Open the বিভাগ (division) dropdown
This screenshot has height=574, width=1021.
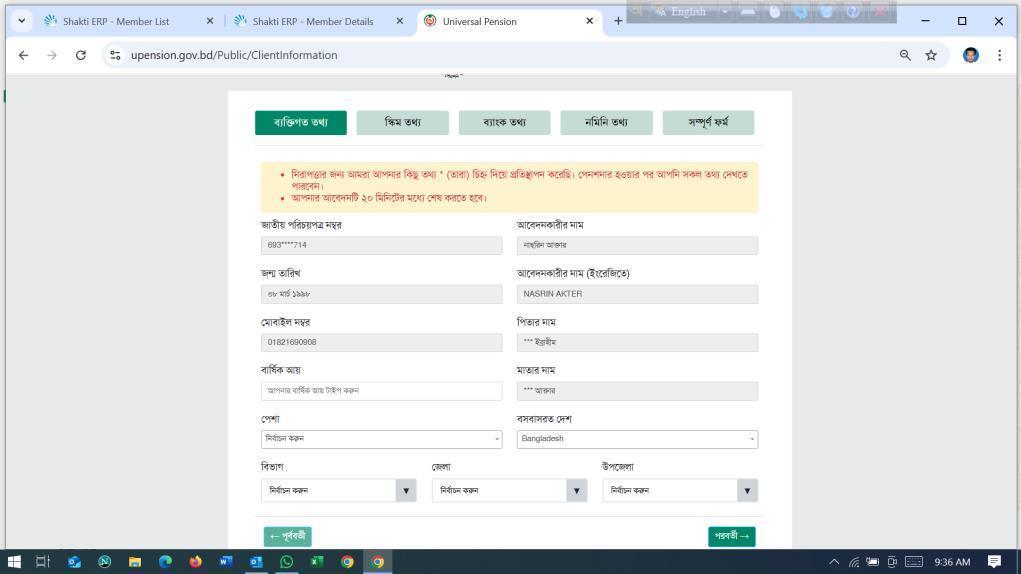(338, 490)
